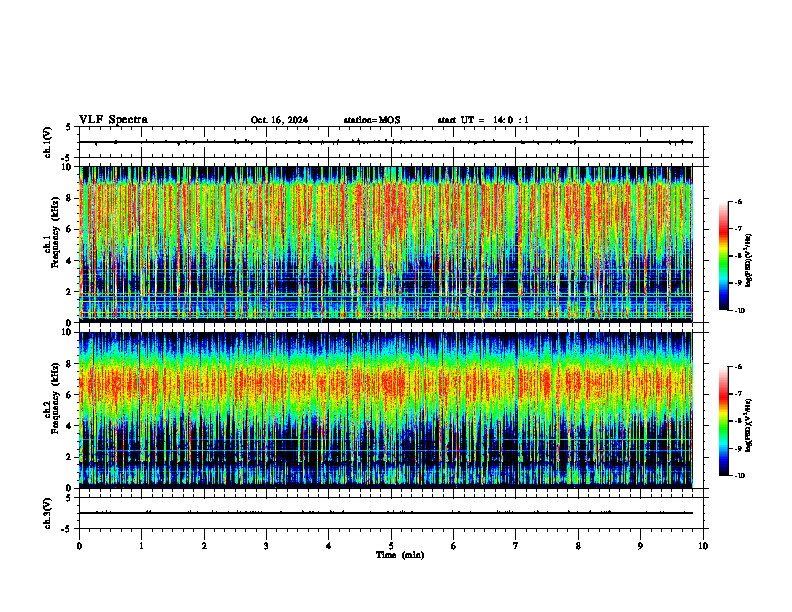Click inside the ch.2 spectrogram panel

pos(386,410)
